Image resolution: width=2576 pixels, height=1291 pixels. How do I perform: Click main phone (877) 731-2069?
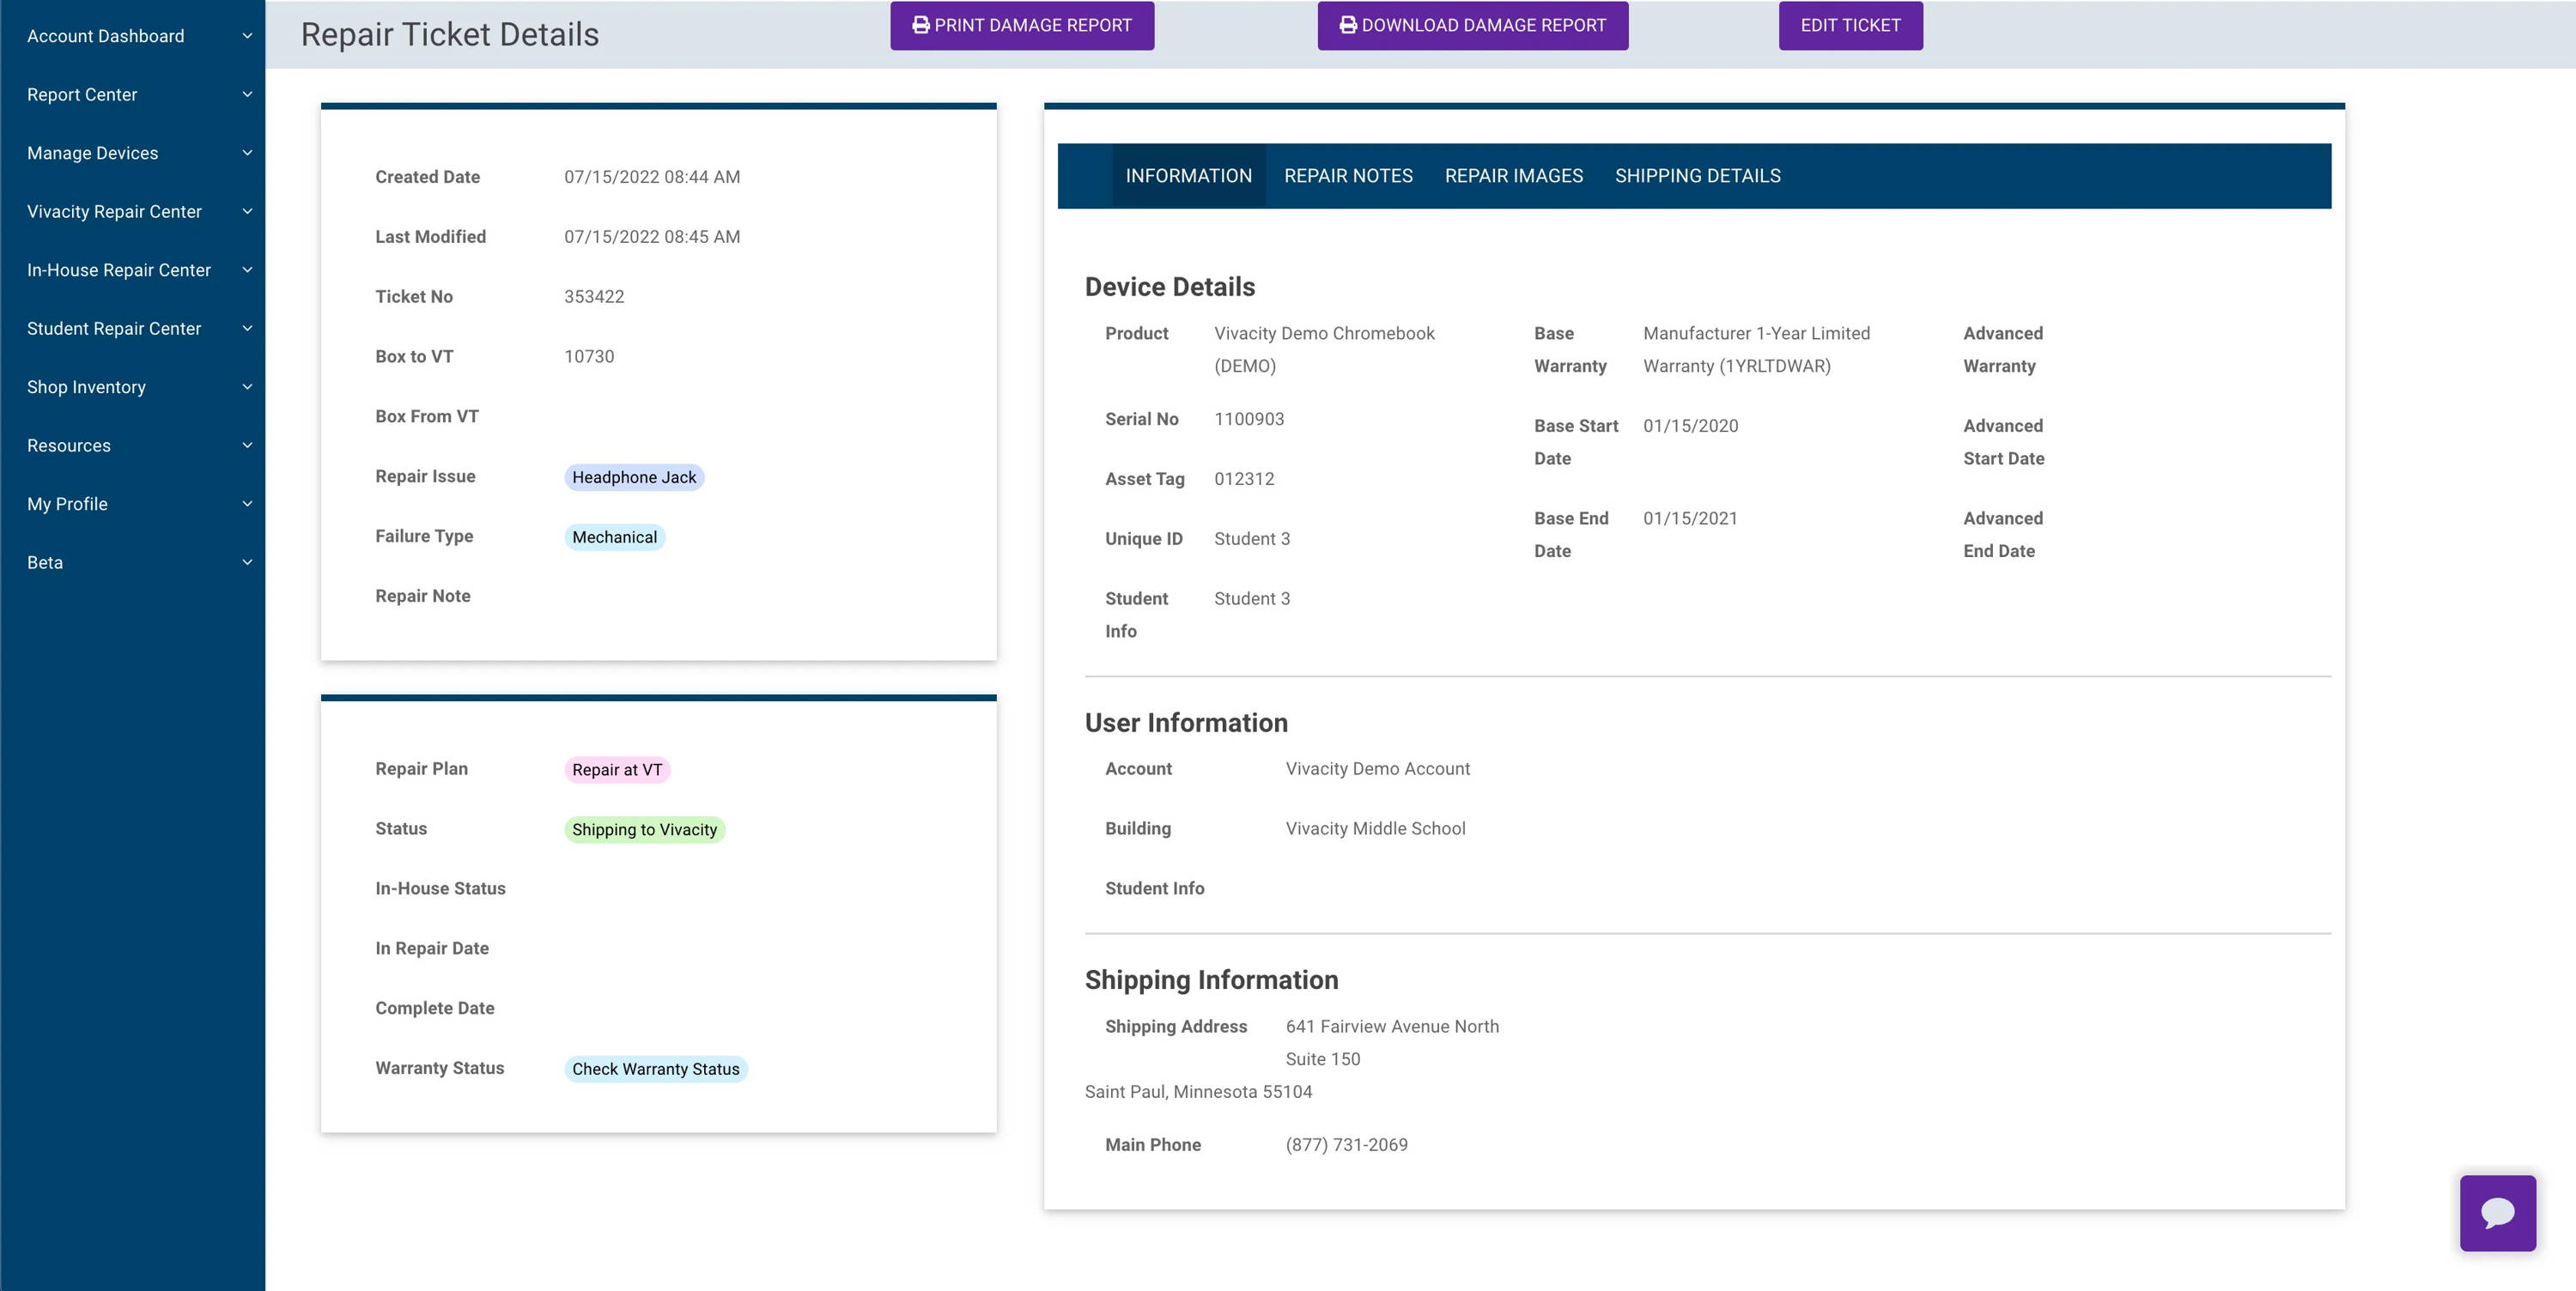click(x=1346, y=1145)
